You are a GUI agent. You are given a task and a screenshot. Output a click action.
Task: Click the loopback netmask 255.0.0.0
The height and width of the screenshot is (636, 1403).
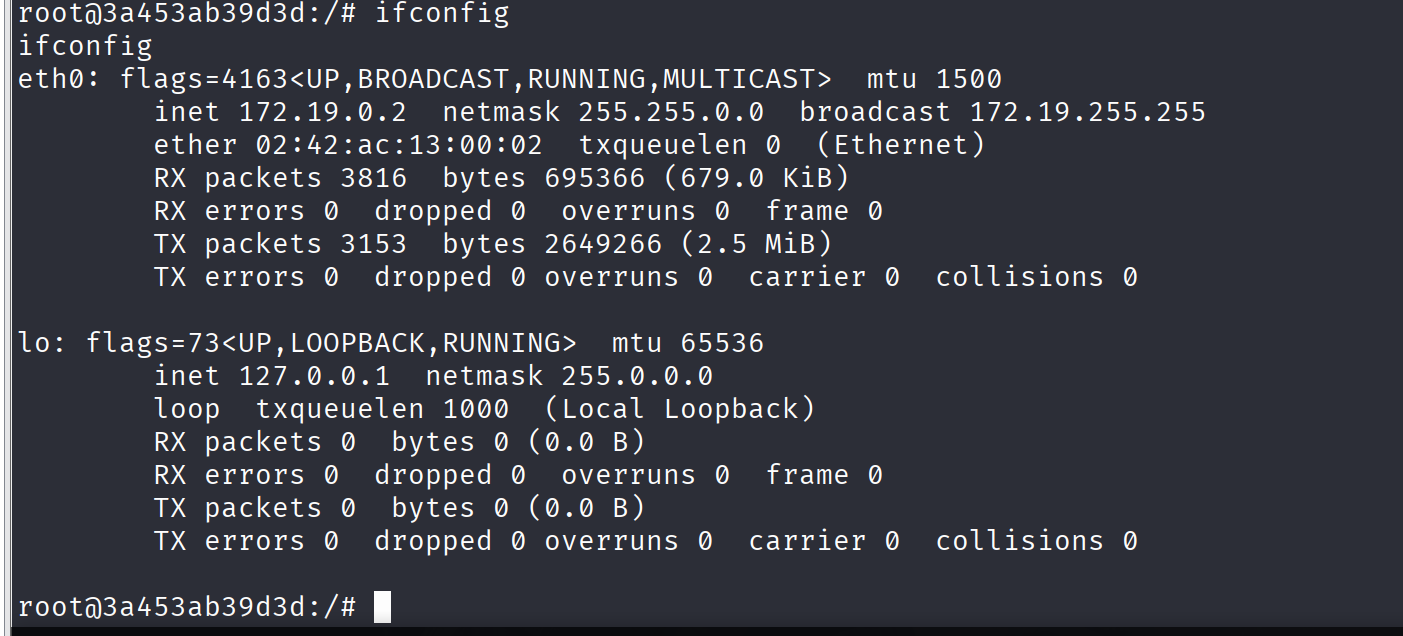point(637,376)
